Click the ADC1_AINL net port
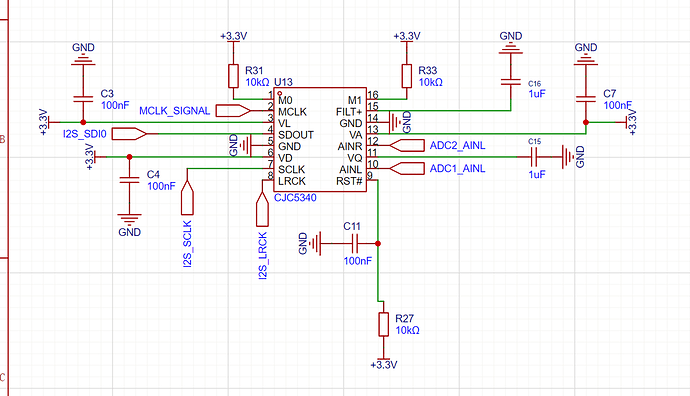The width and height of the screenshot is (690, 396). [407, 169]
